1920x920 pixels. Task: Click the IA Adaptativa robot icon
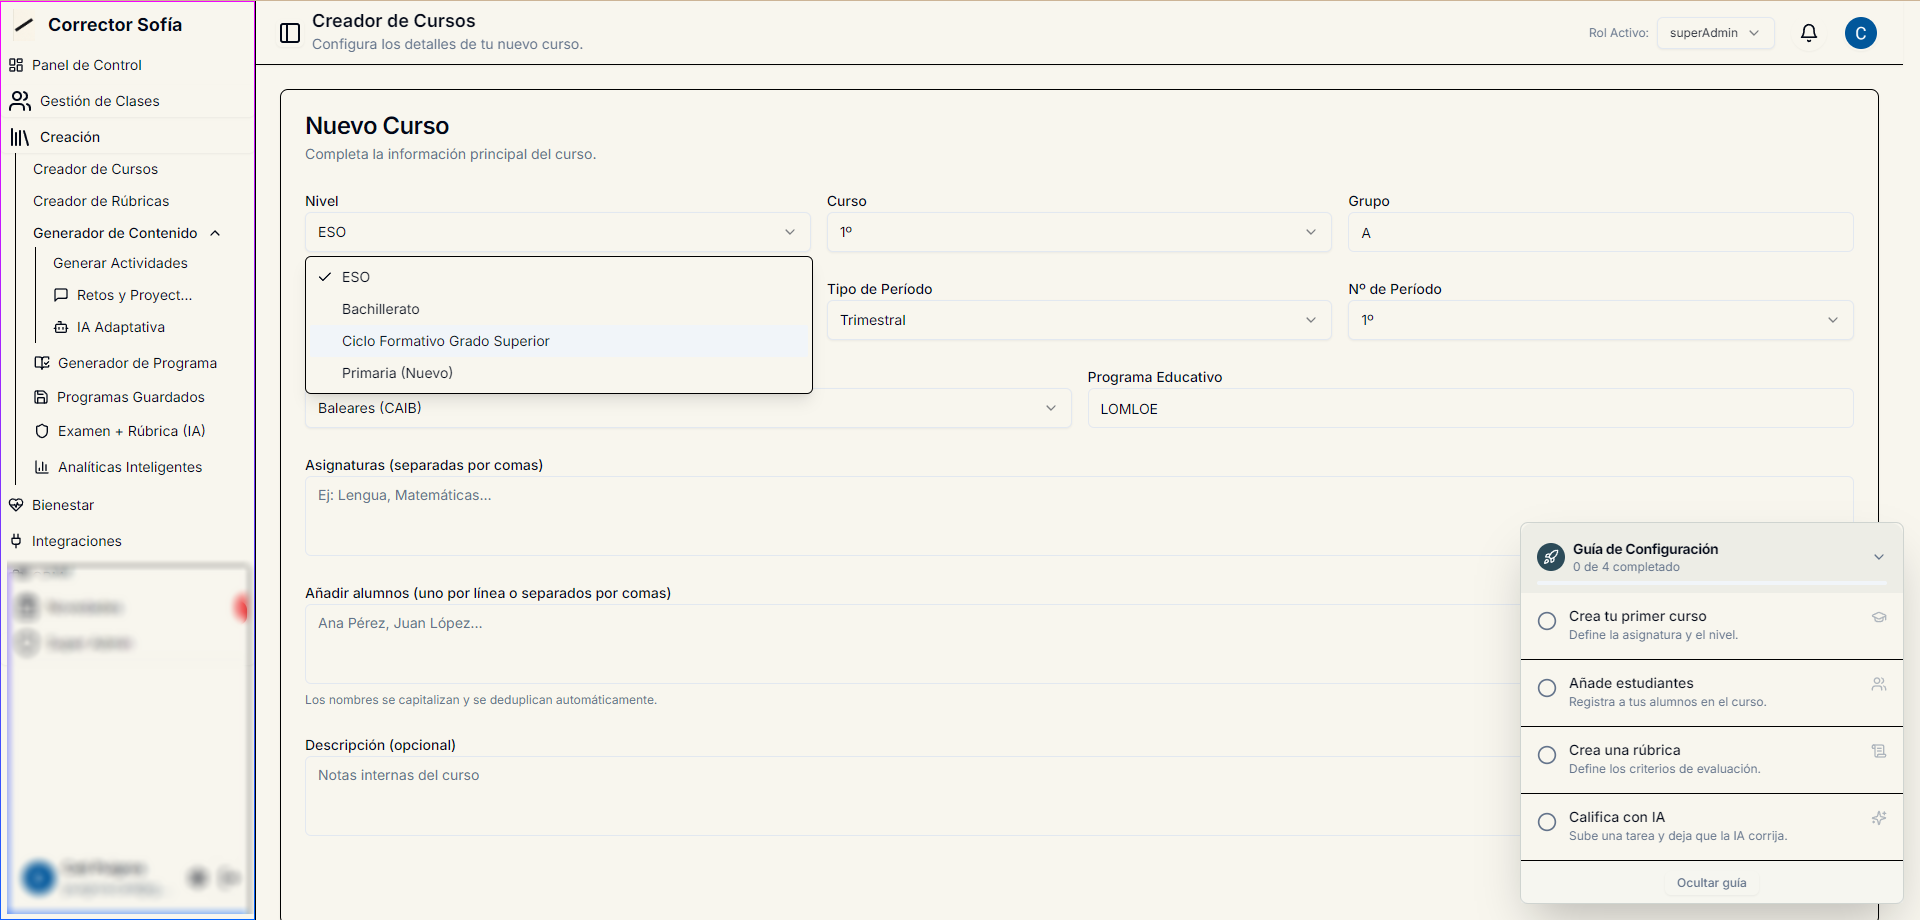[61, 327]
